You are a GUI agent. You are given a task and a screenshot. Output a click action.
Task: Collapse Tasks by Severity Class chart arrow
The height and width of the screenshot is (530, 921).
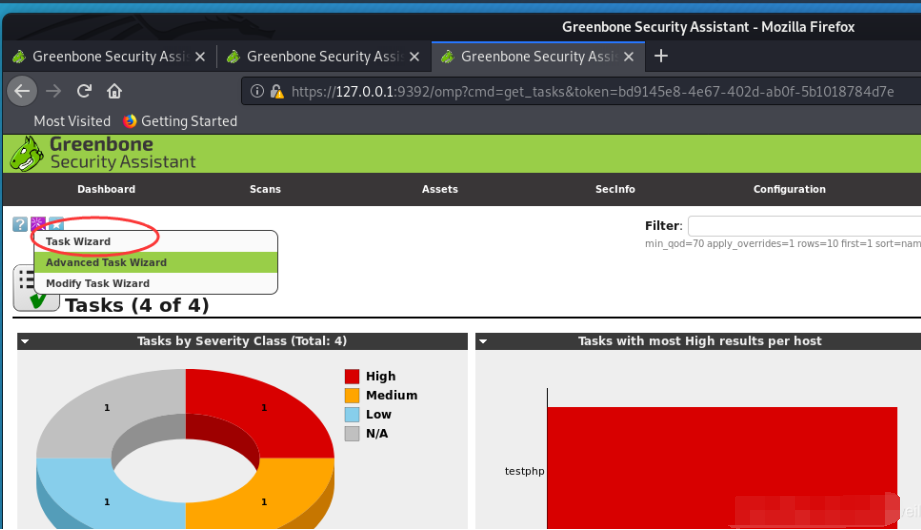click(25, 341)
